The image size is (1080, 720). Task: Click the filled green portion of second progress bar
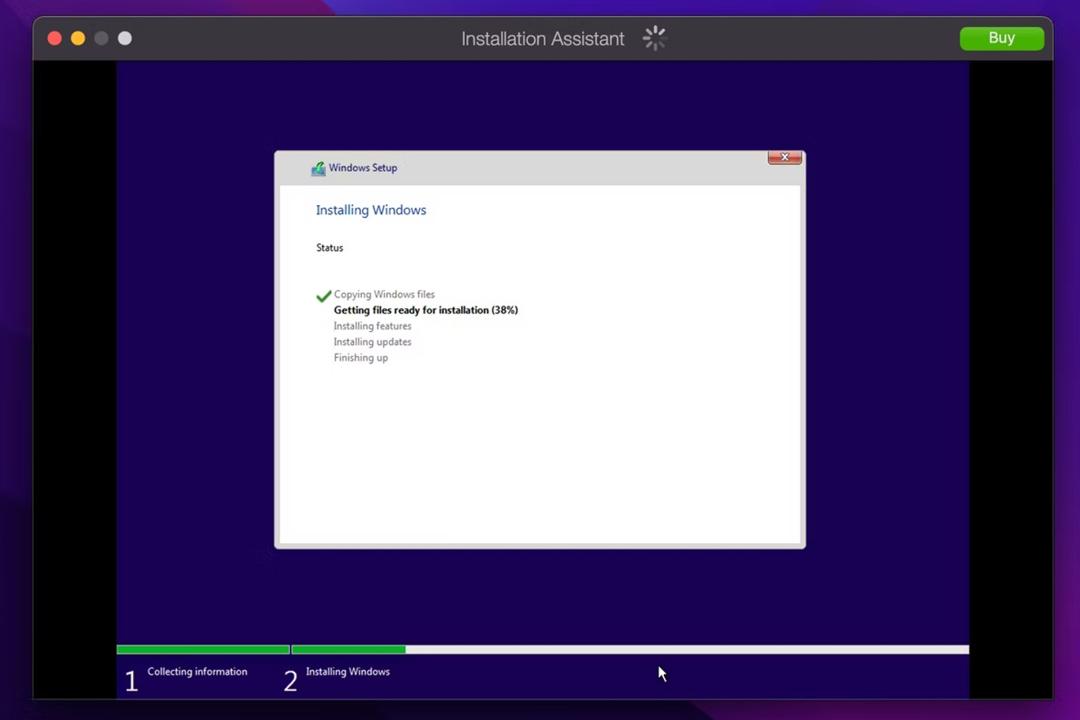click(x=349, y=649)
